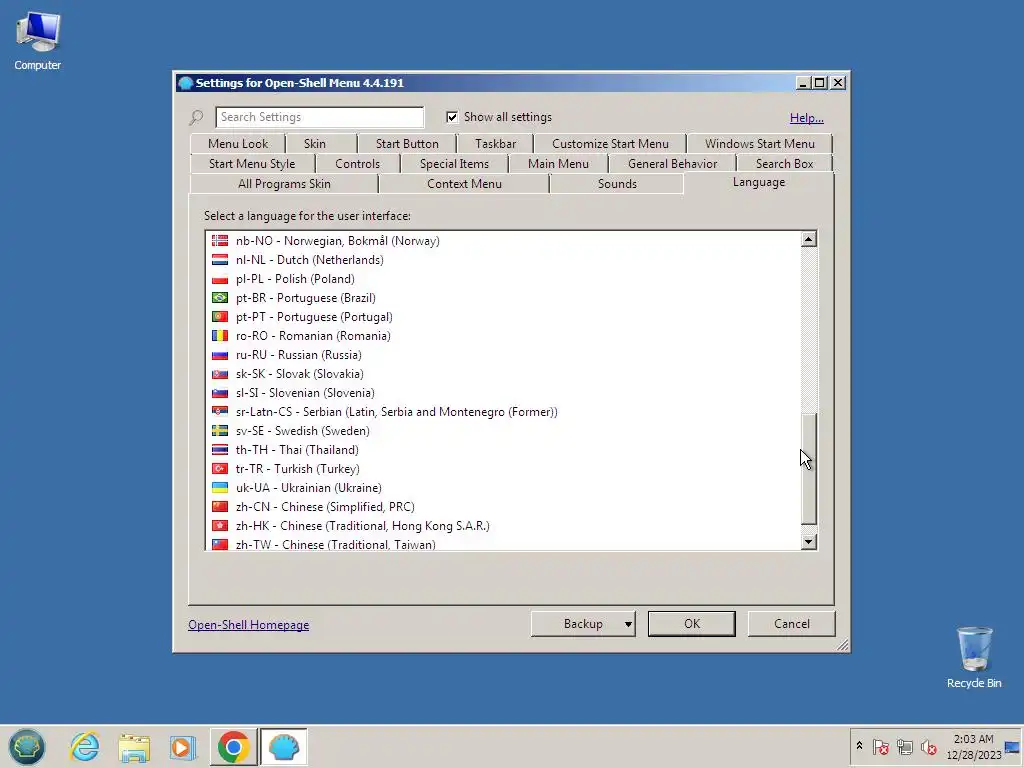Open the Sounds tab

tap(617, 184)
